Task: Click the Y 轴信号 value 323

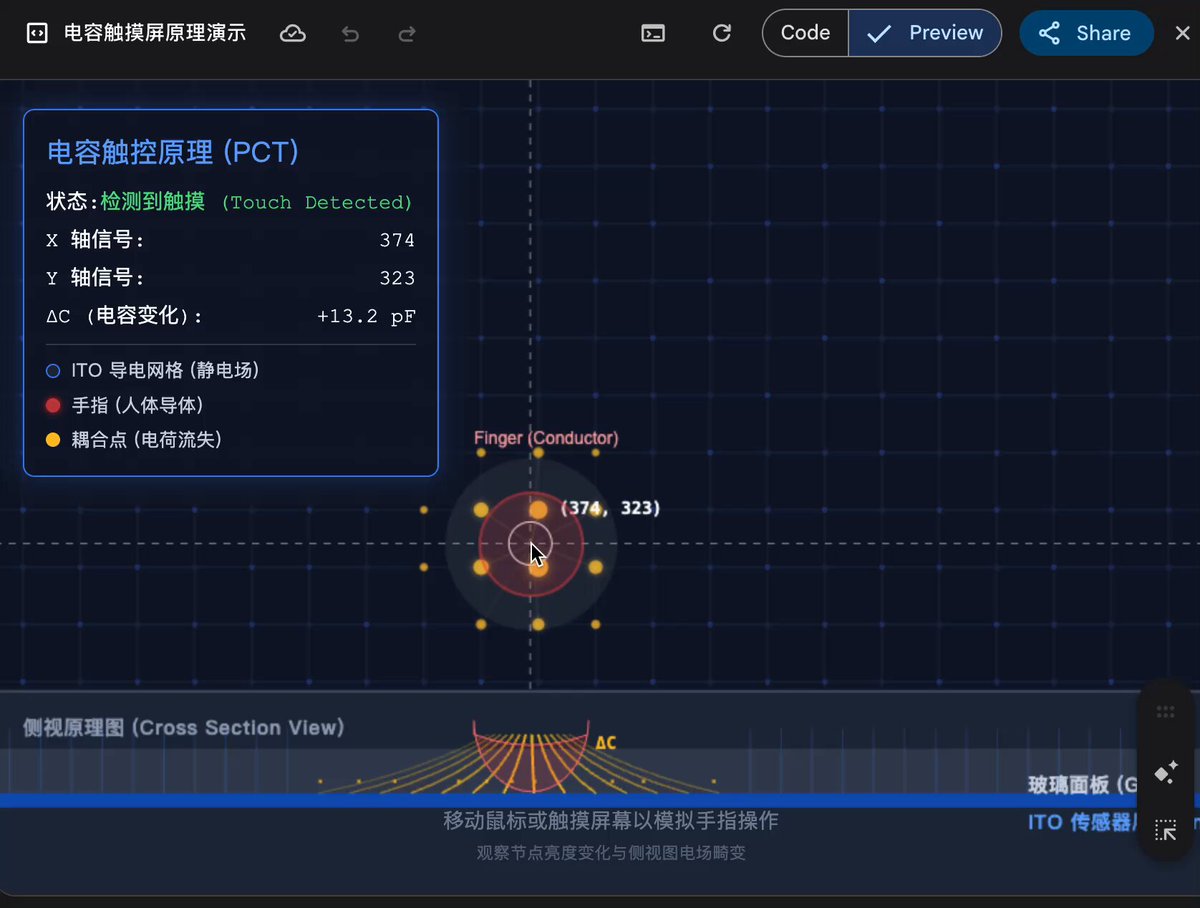Action: click(x=397, y=278)
